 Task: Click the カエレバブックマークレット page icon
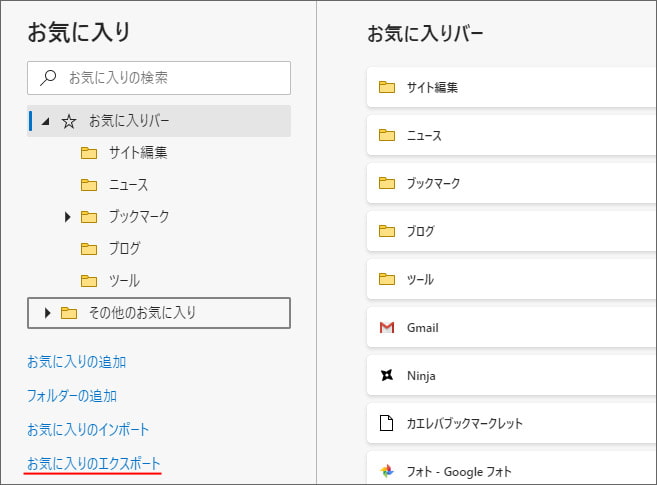click(386, 423)
